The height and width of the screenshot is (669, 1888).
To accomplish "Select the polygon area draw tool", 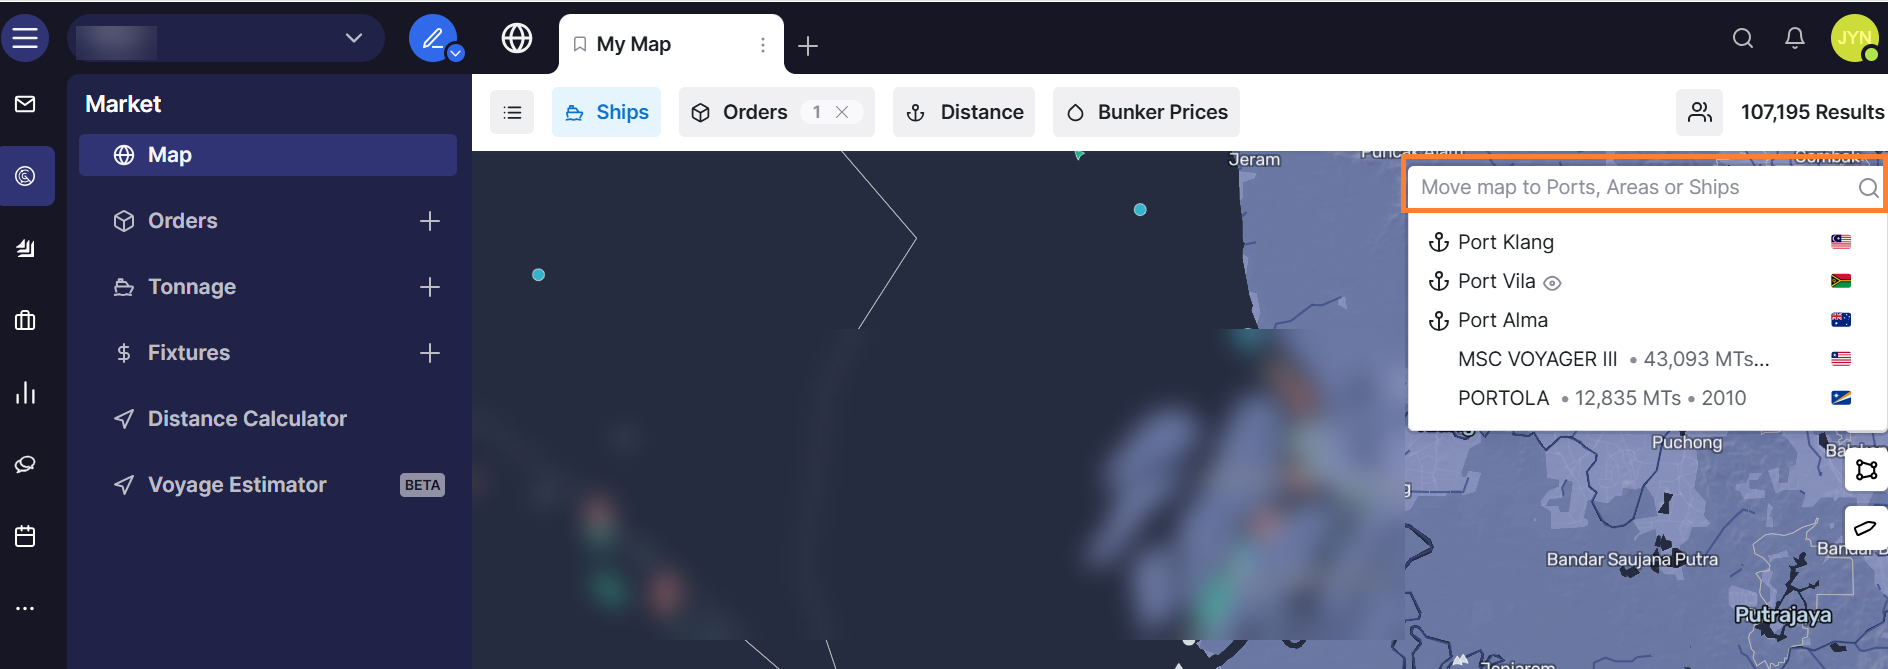I will tap(1866, 470).
